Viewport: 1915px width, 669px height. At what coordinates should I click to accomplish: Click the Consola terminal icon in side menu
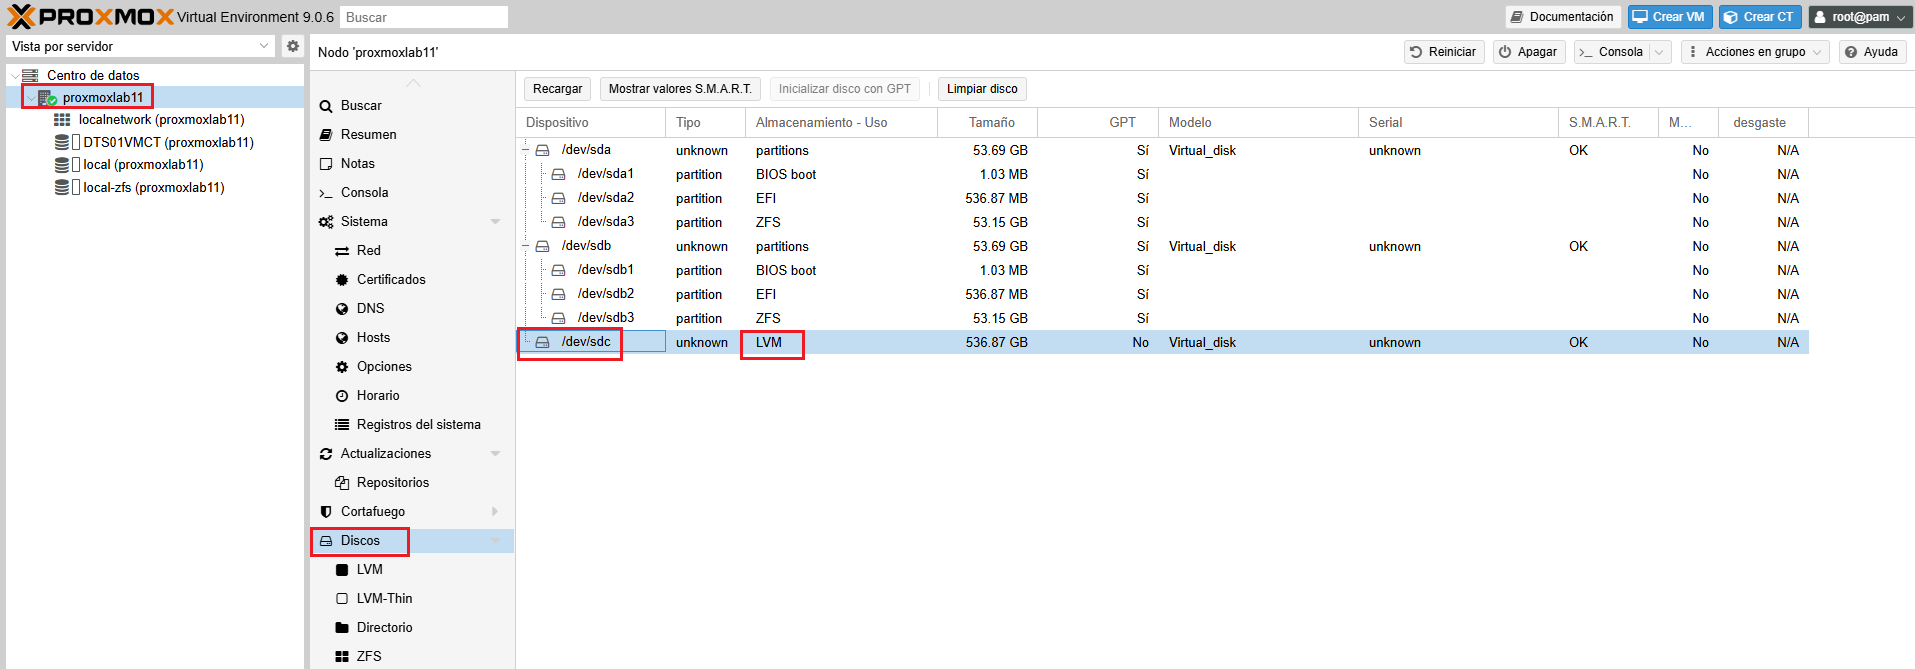click(326, 193)
